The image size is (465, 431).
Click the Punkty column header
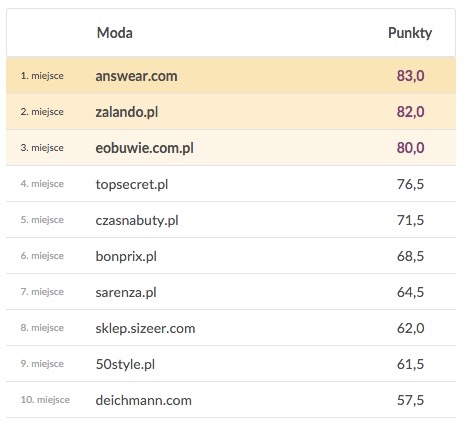[x=410, y=33]
